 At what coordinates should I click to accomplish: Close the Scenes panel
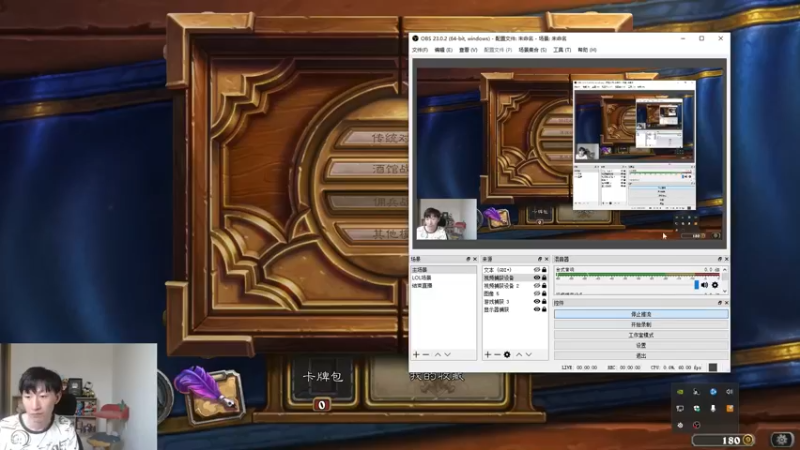[474, 259]
